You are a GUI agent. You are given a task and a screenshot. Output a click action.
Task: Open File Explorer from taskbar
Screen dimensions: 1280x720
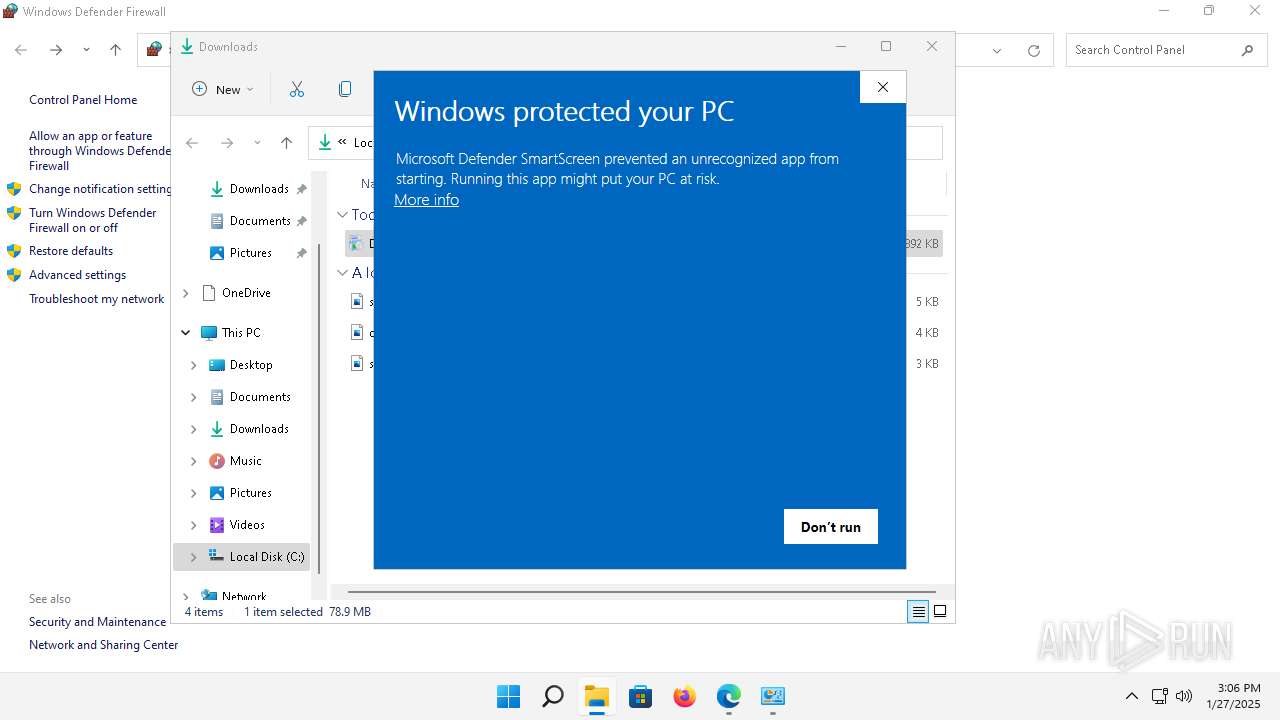point(597,696)
